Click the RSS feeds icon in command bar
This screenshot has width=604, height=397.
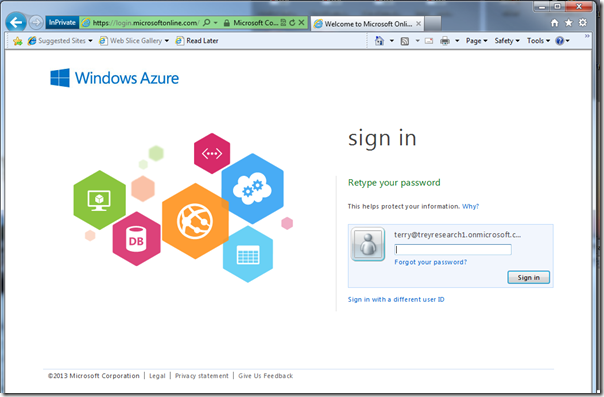tap(405, 41)
